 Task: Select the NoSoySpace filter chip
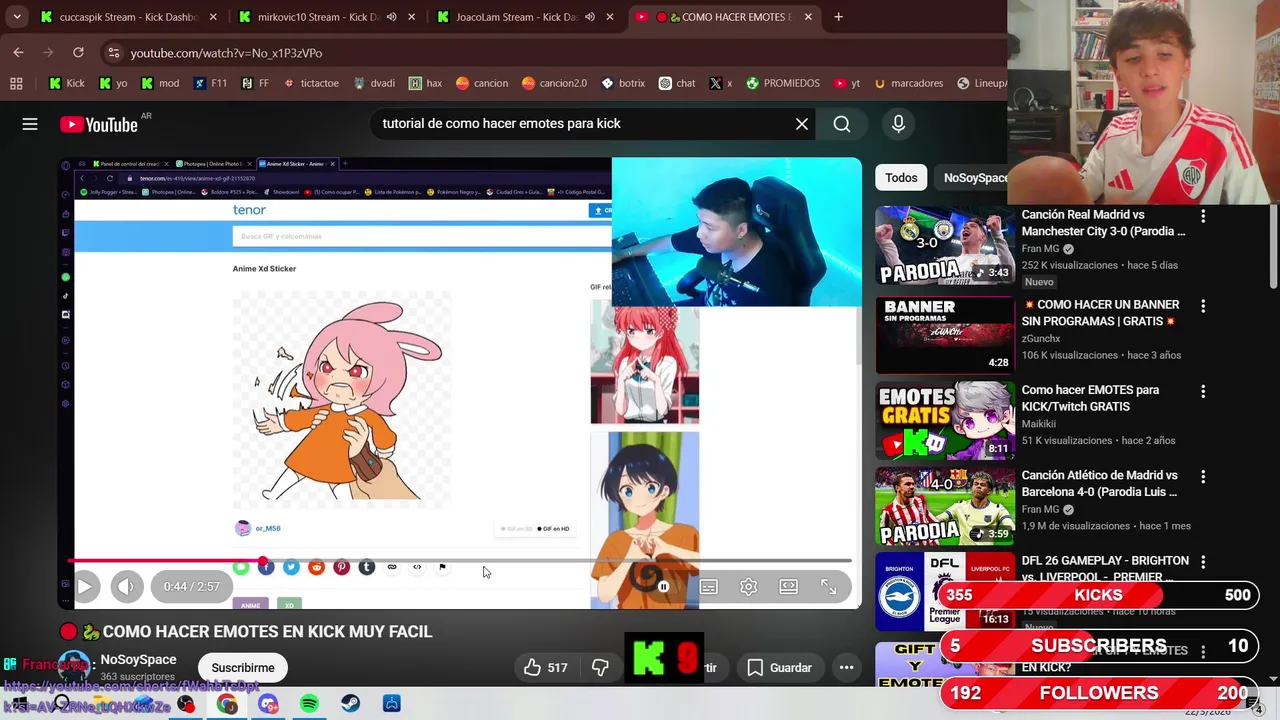[x=975, y=178]
